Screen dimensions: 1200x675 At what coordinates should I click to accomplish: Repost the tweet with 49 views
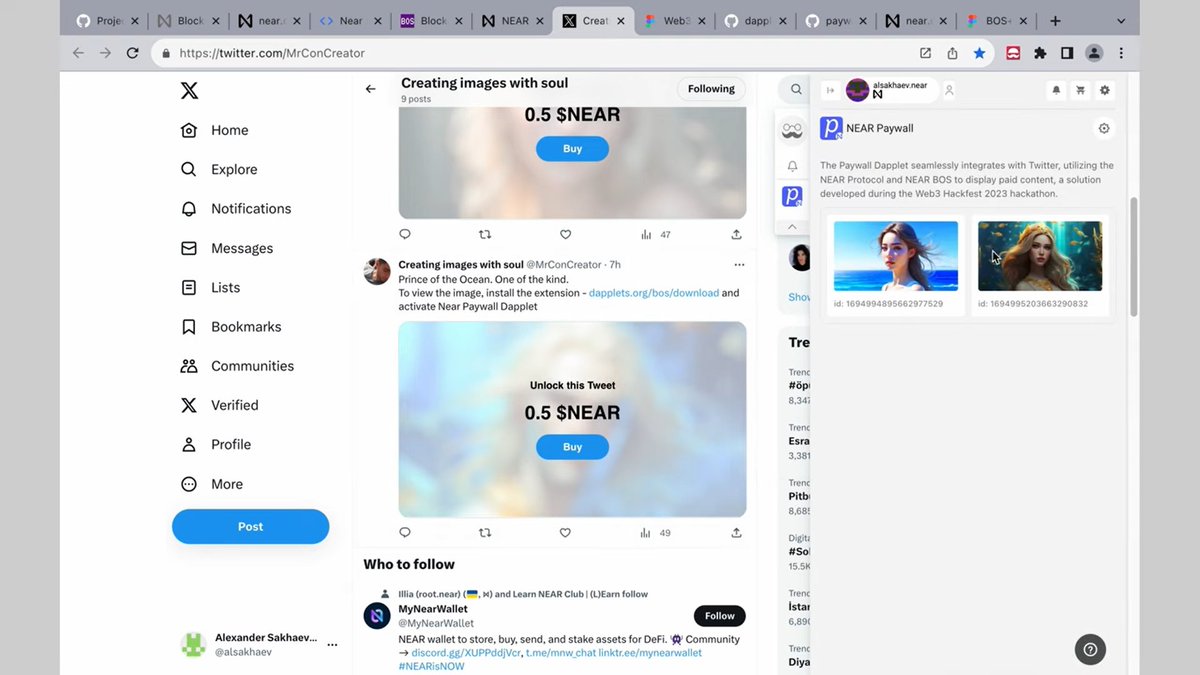click(485, 533)
